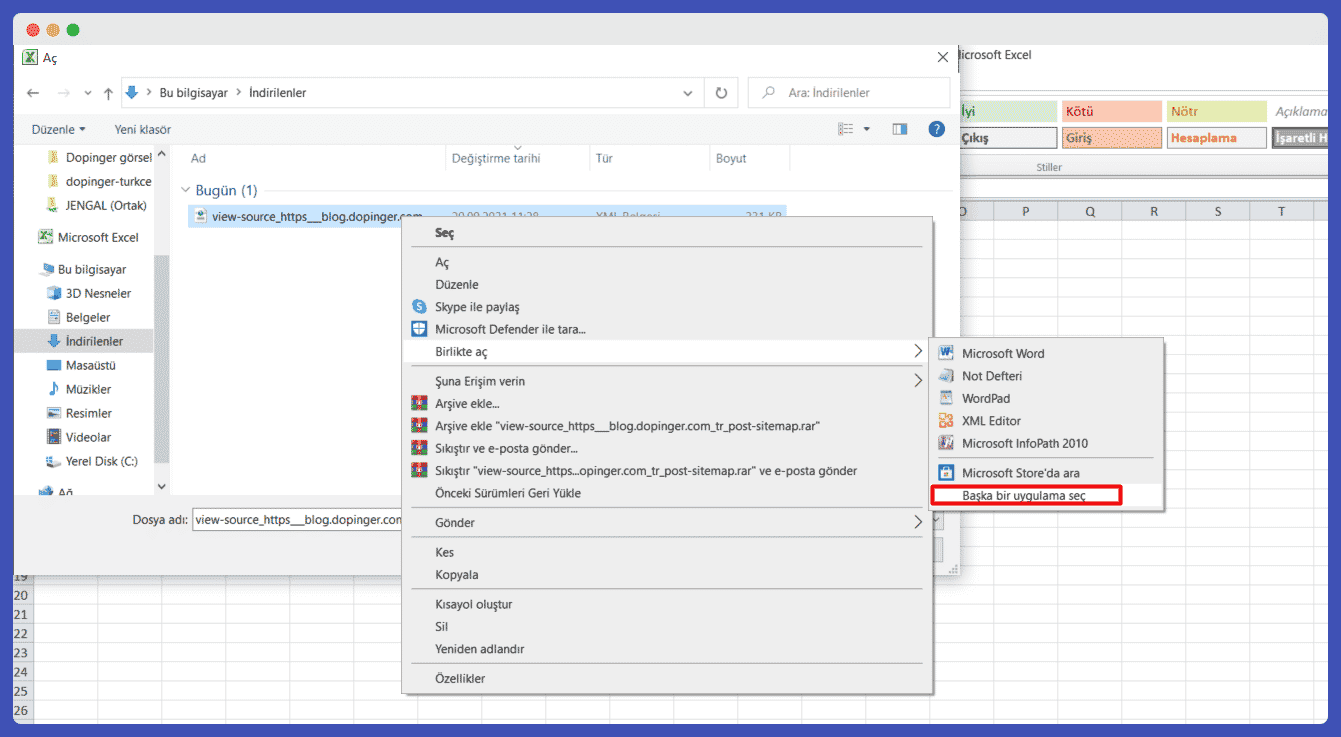Click Yeni klasör button
Viewport: 1341px width, 737px height.
coord(143,129)
